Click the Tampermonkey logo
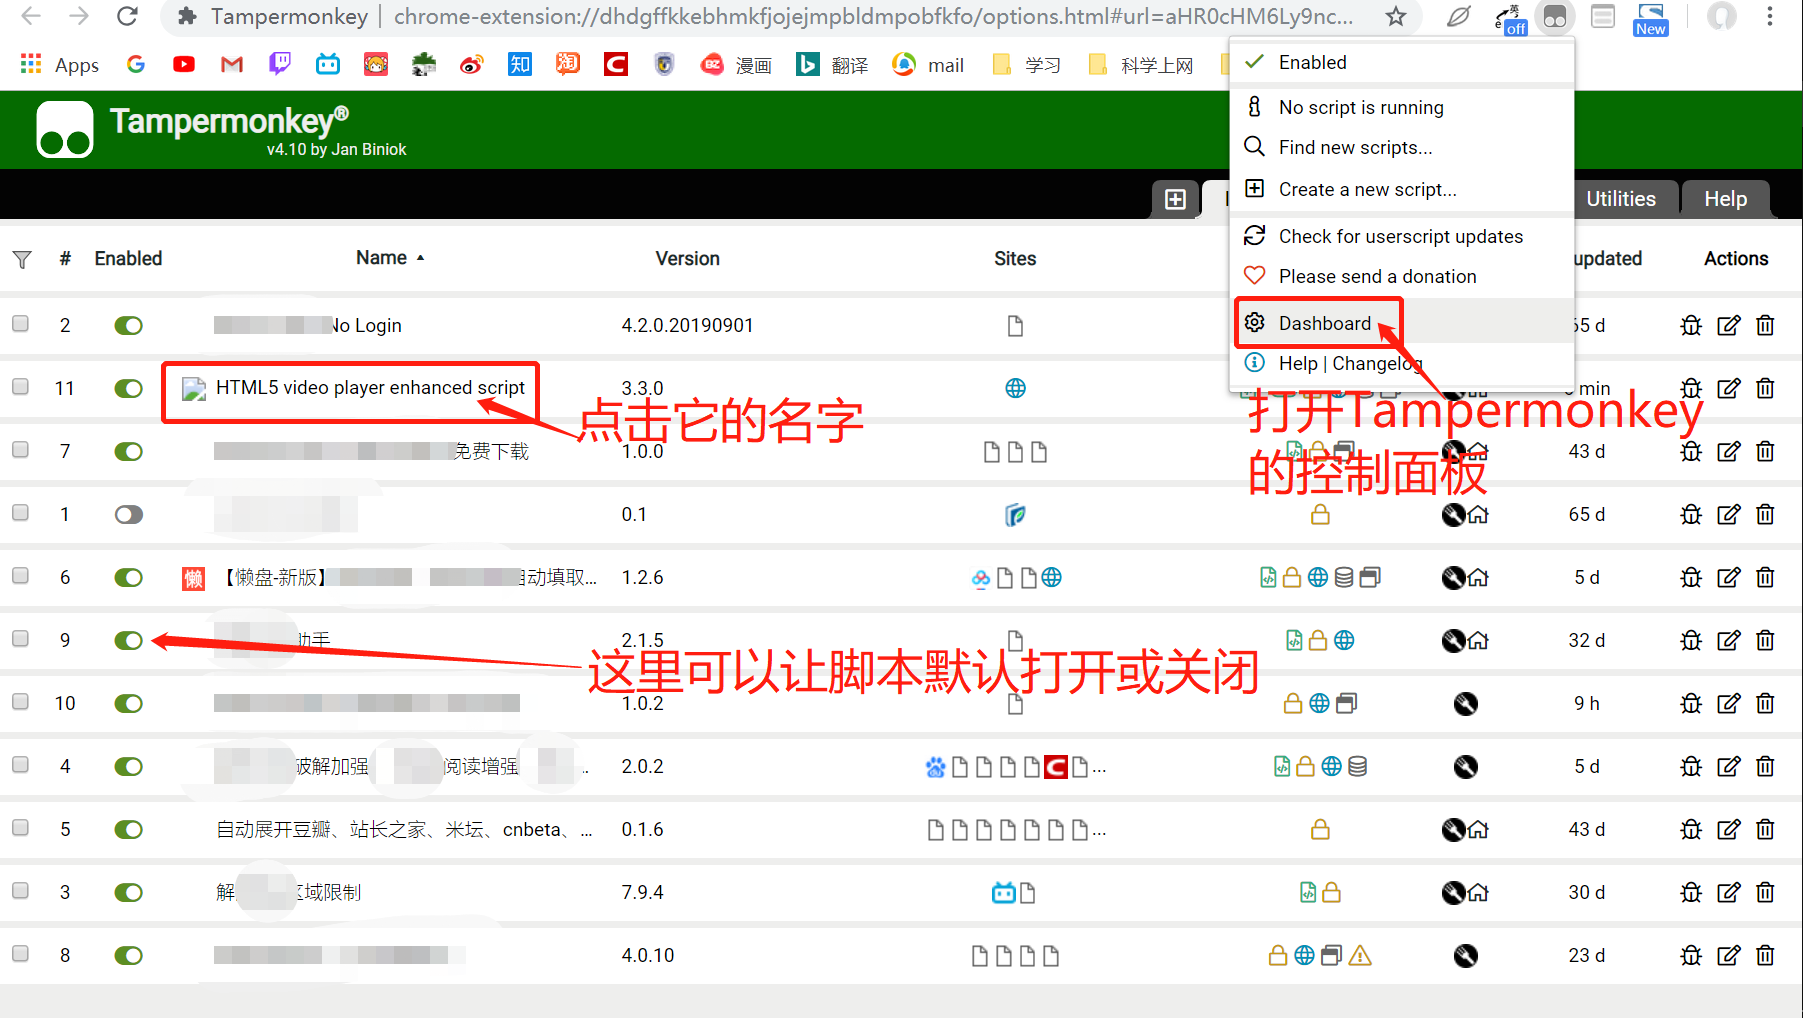The image size is (1803, 1018). pyautogui.click(x=64, y=129)
